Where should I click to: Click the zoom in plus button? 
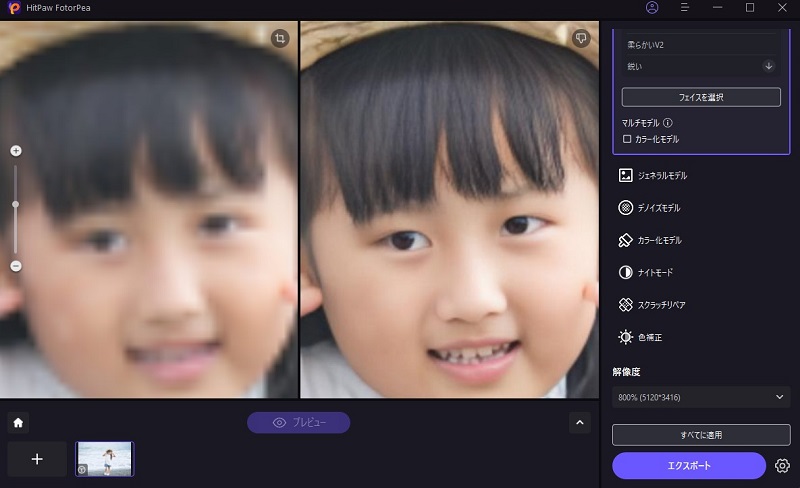coord(16,151)
